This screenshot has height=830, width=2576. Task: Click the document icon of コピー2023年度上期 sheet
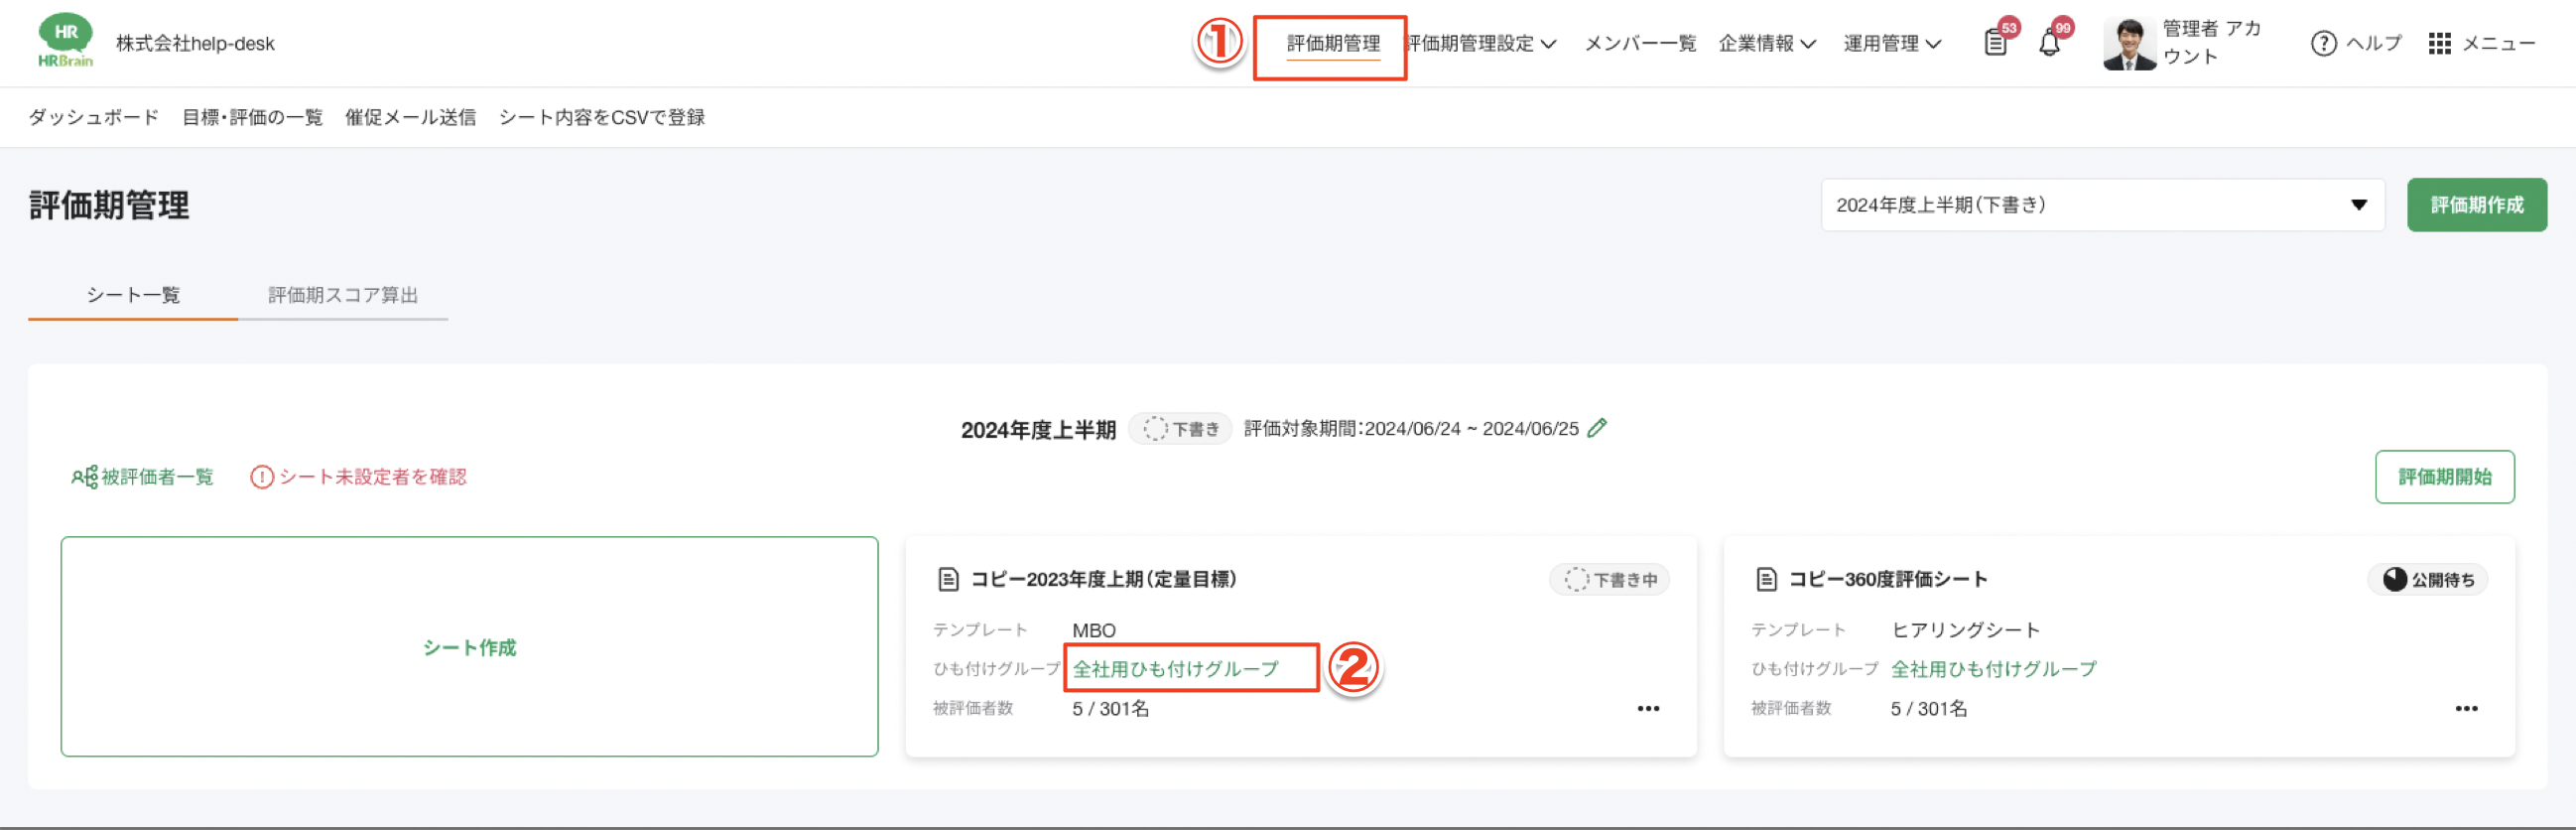948,579
